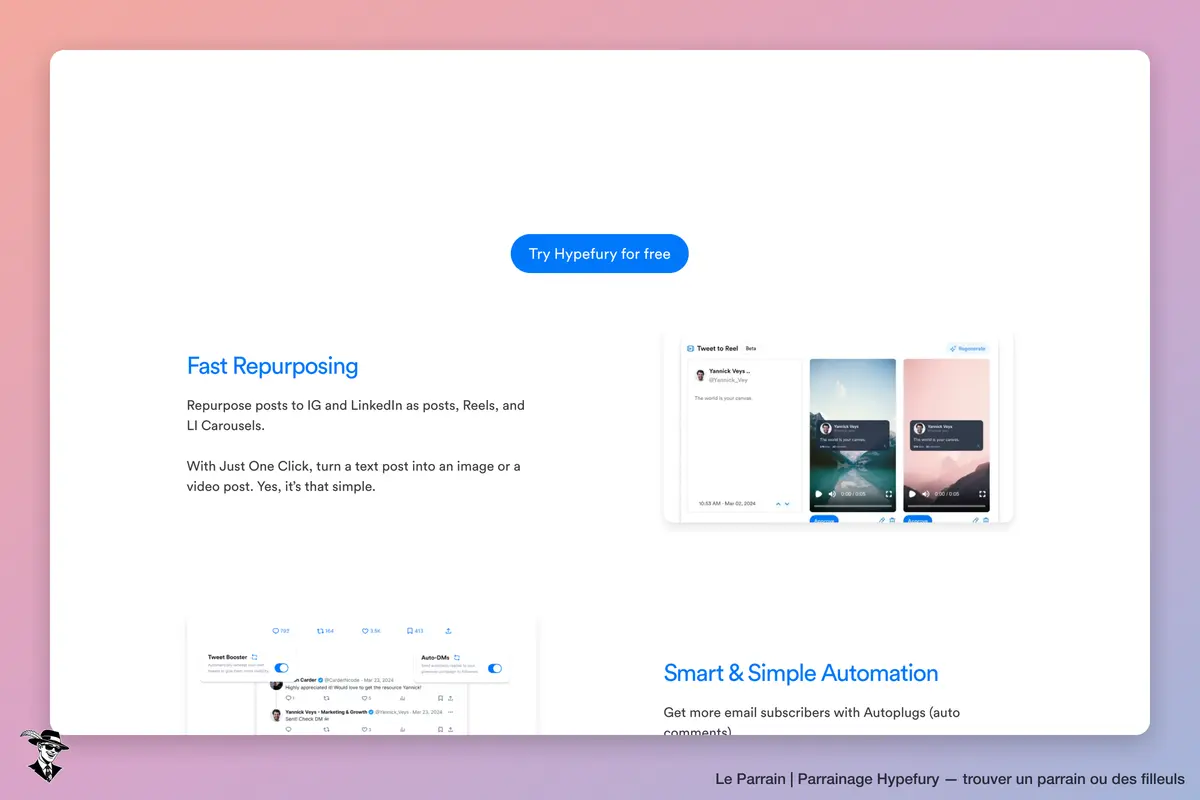Click the text "With Just One Click" paragraph
The height and width of the screenshot is (800, 1200).
pos(354,477)
